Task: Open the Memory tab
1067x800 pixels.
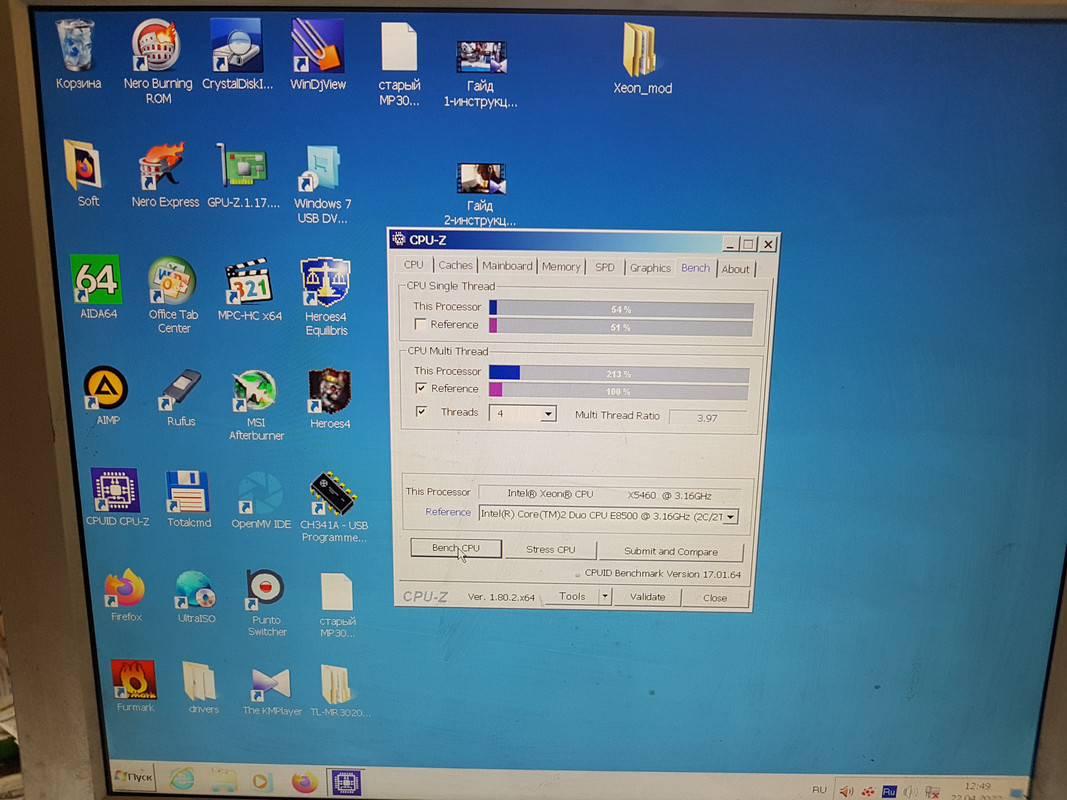Action: click(x=561, y=267)
